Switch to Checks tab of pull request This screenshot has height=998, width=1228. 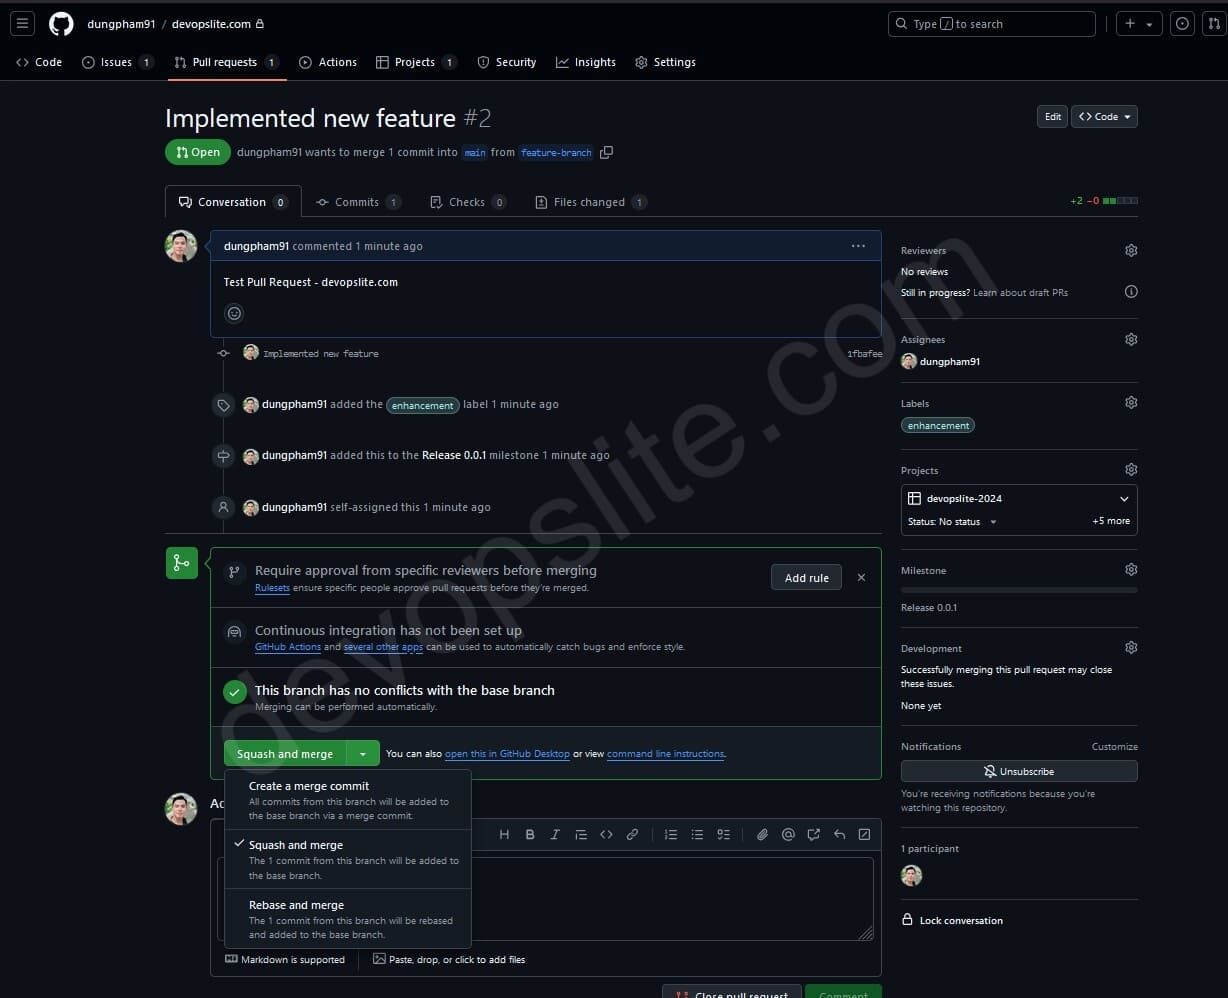[467, 202]
